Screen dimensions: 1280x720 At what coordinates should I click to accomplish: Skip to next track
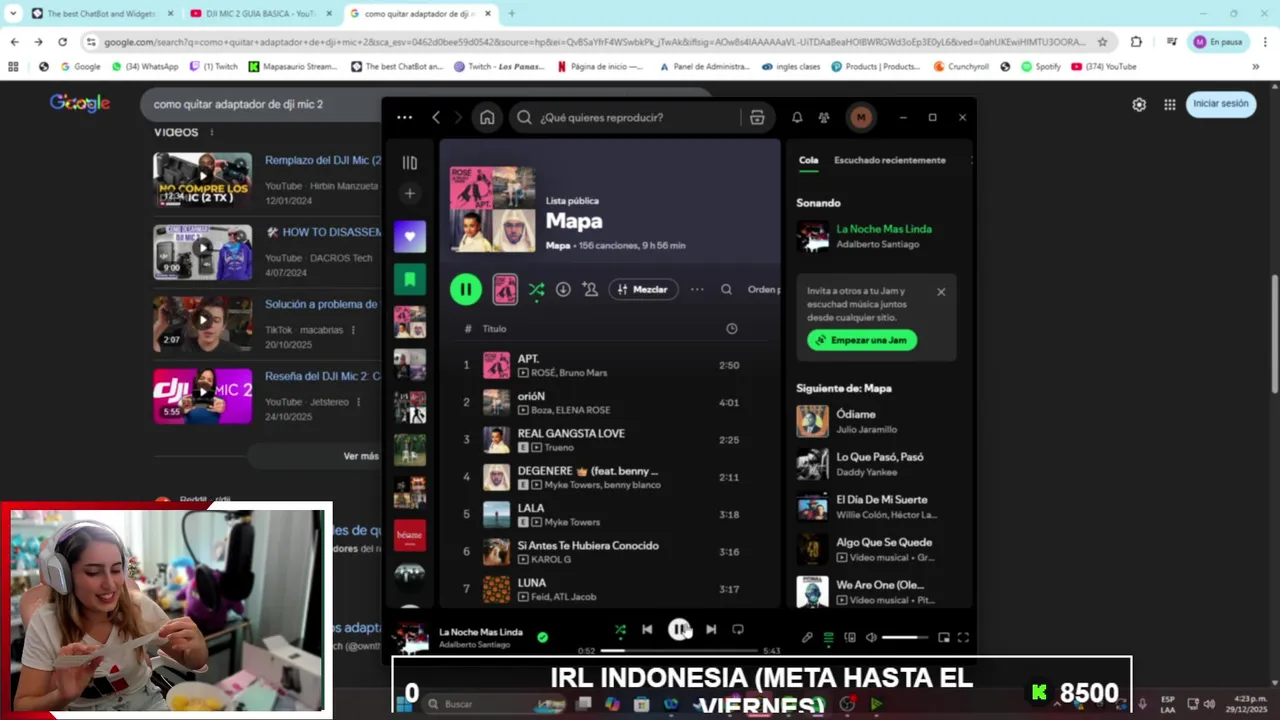tap(711, 629)
